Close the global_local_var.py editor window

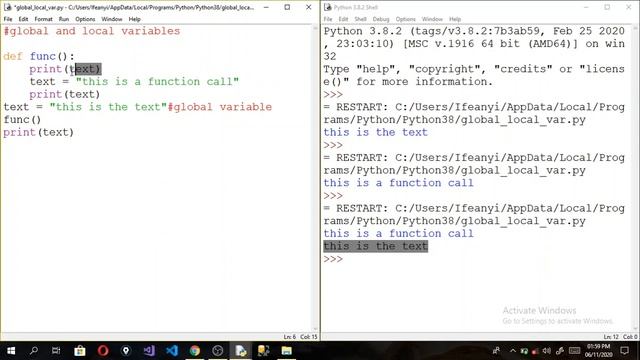pyautogui.click(x=309, y=7)
